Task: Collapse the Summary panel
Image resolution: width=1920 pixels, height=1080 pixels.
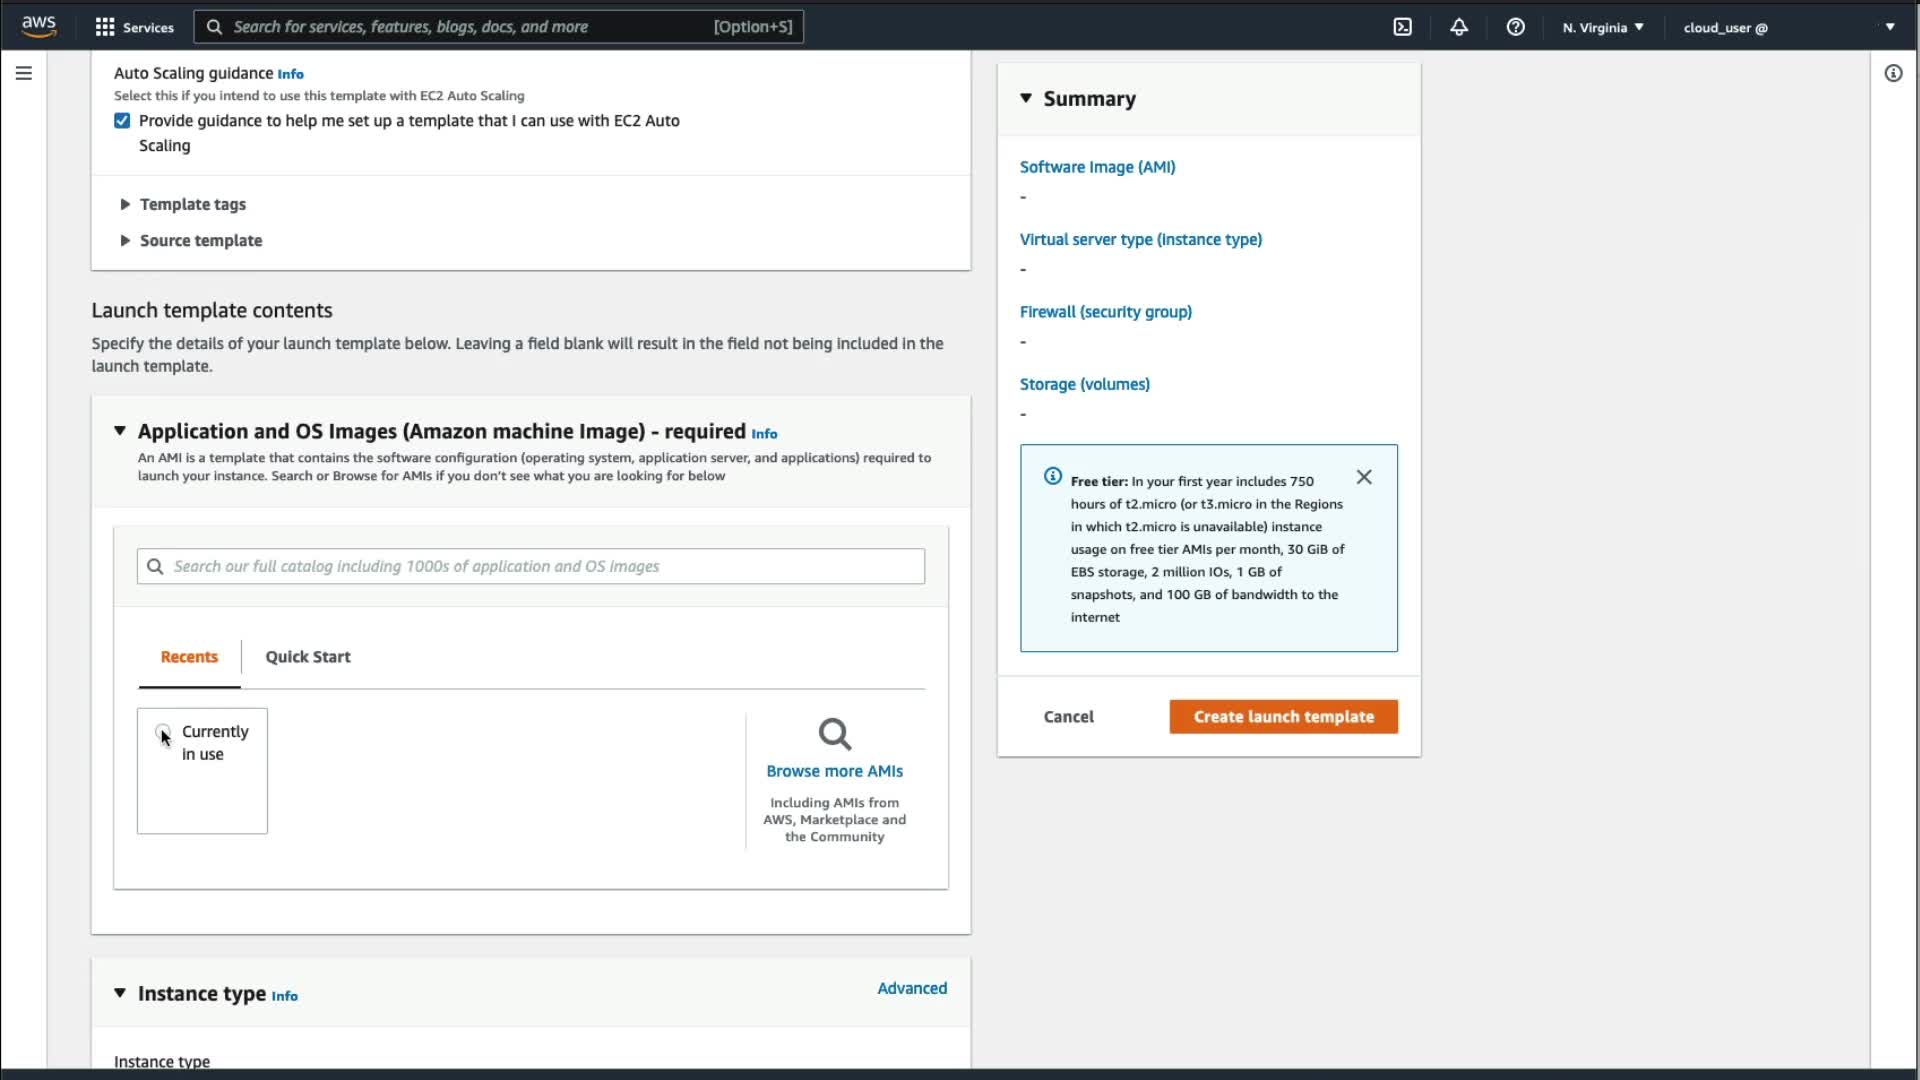Action: [x=1026, y=98]
